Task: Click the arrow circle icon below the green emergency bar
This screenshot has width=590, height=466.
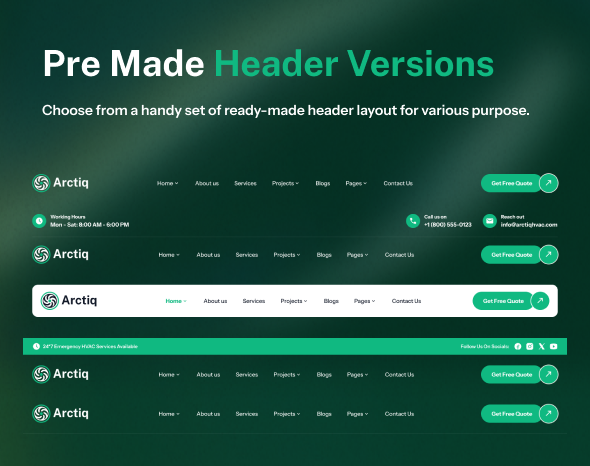Action: 549,374
